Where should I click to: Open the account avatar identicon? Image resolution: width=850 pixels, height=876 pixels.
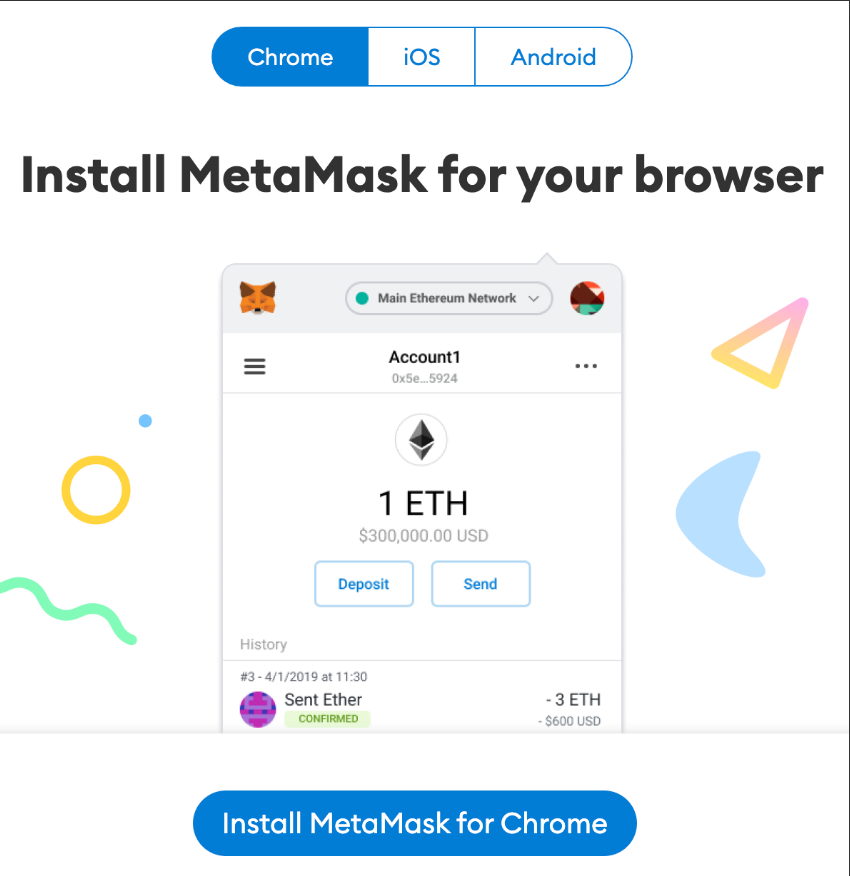(587, 298)
